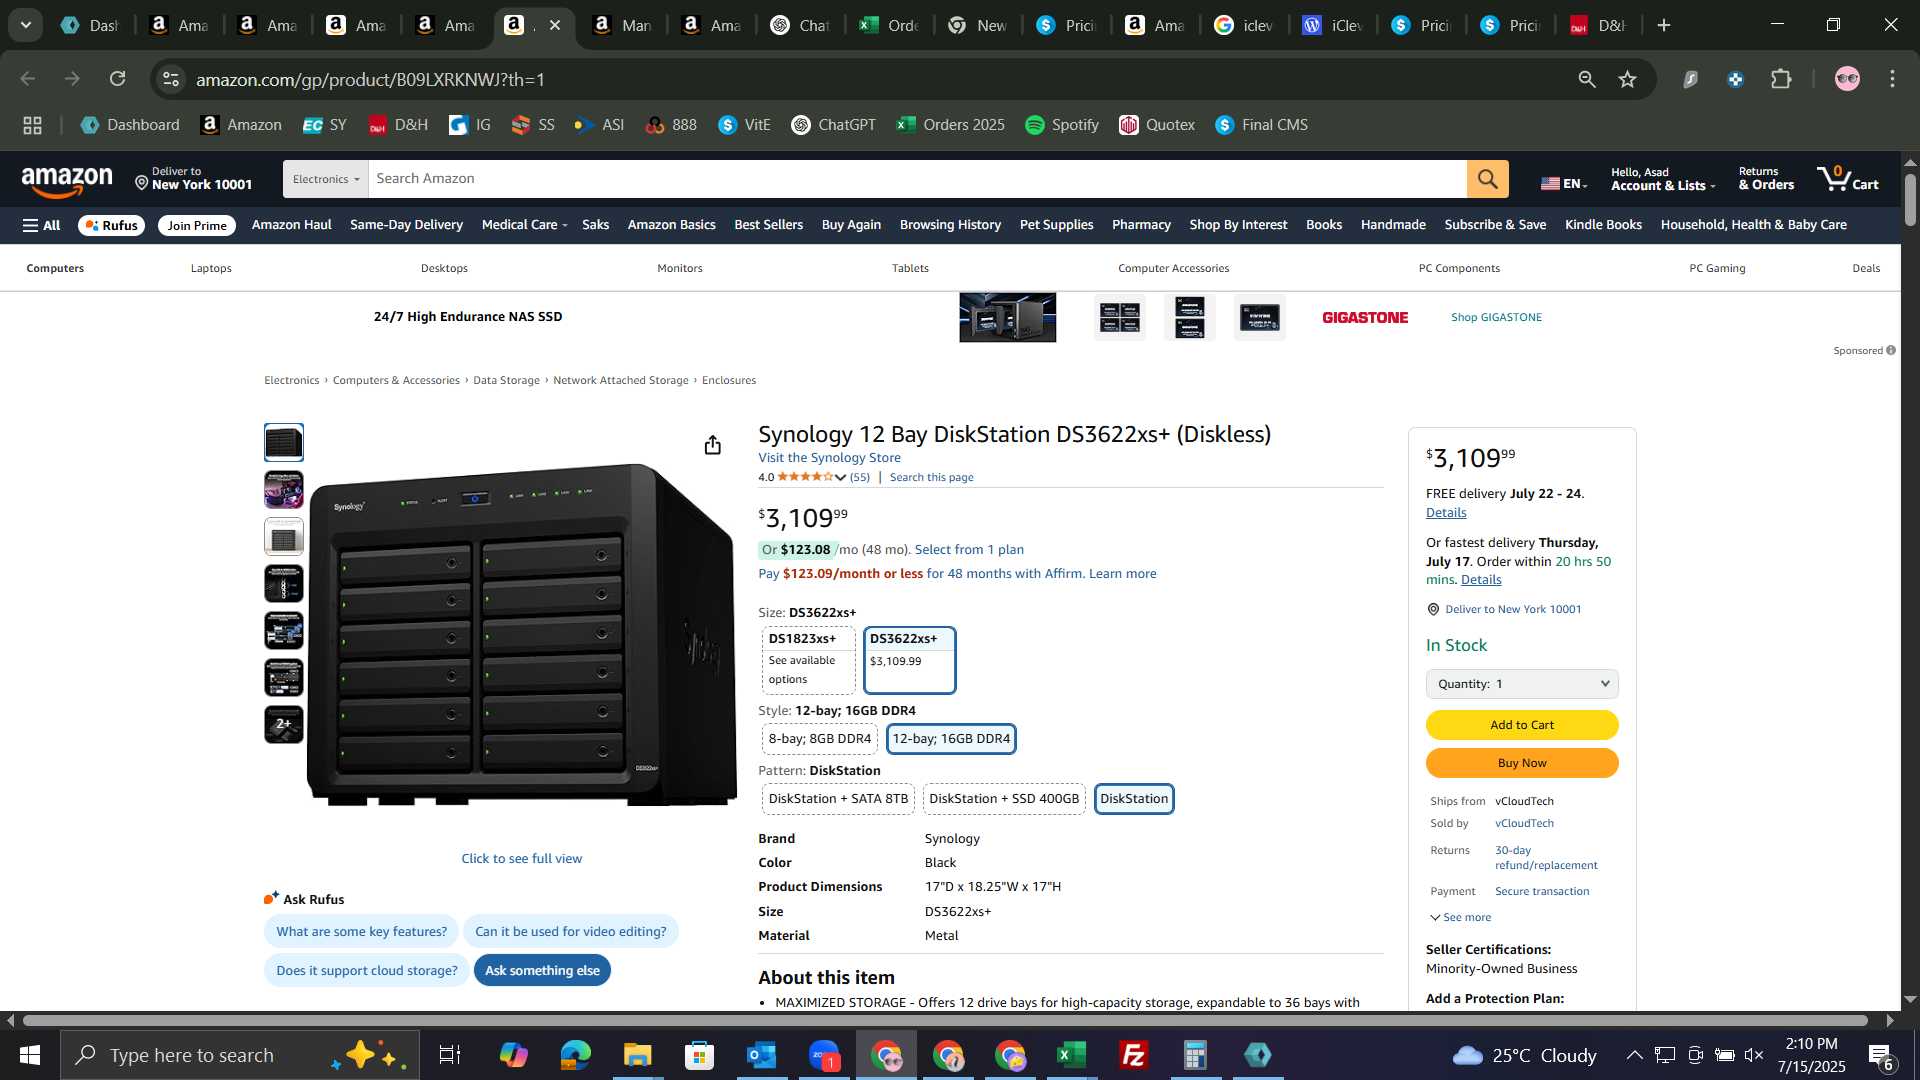The image size is (1920, 1080).
Task: Open the bookmarks apps grid icon
Action: [32, 125]
